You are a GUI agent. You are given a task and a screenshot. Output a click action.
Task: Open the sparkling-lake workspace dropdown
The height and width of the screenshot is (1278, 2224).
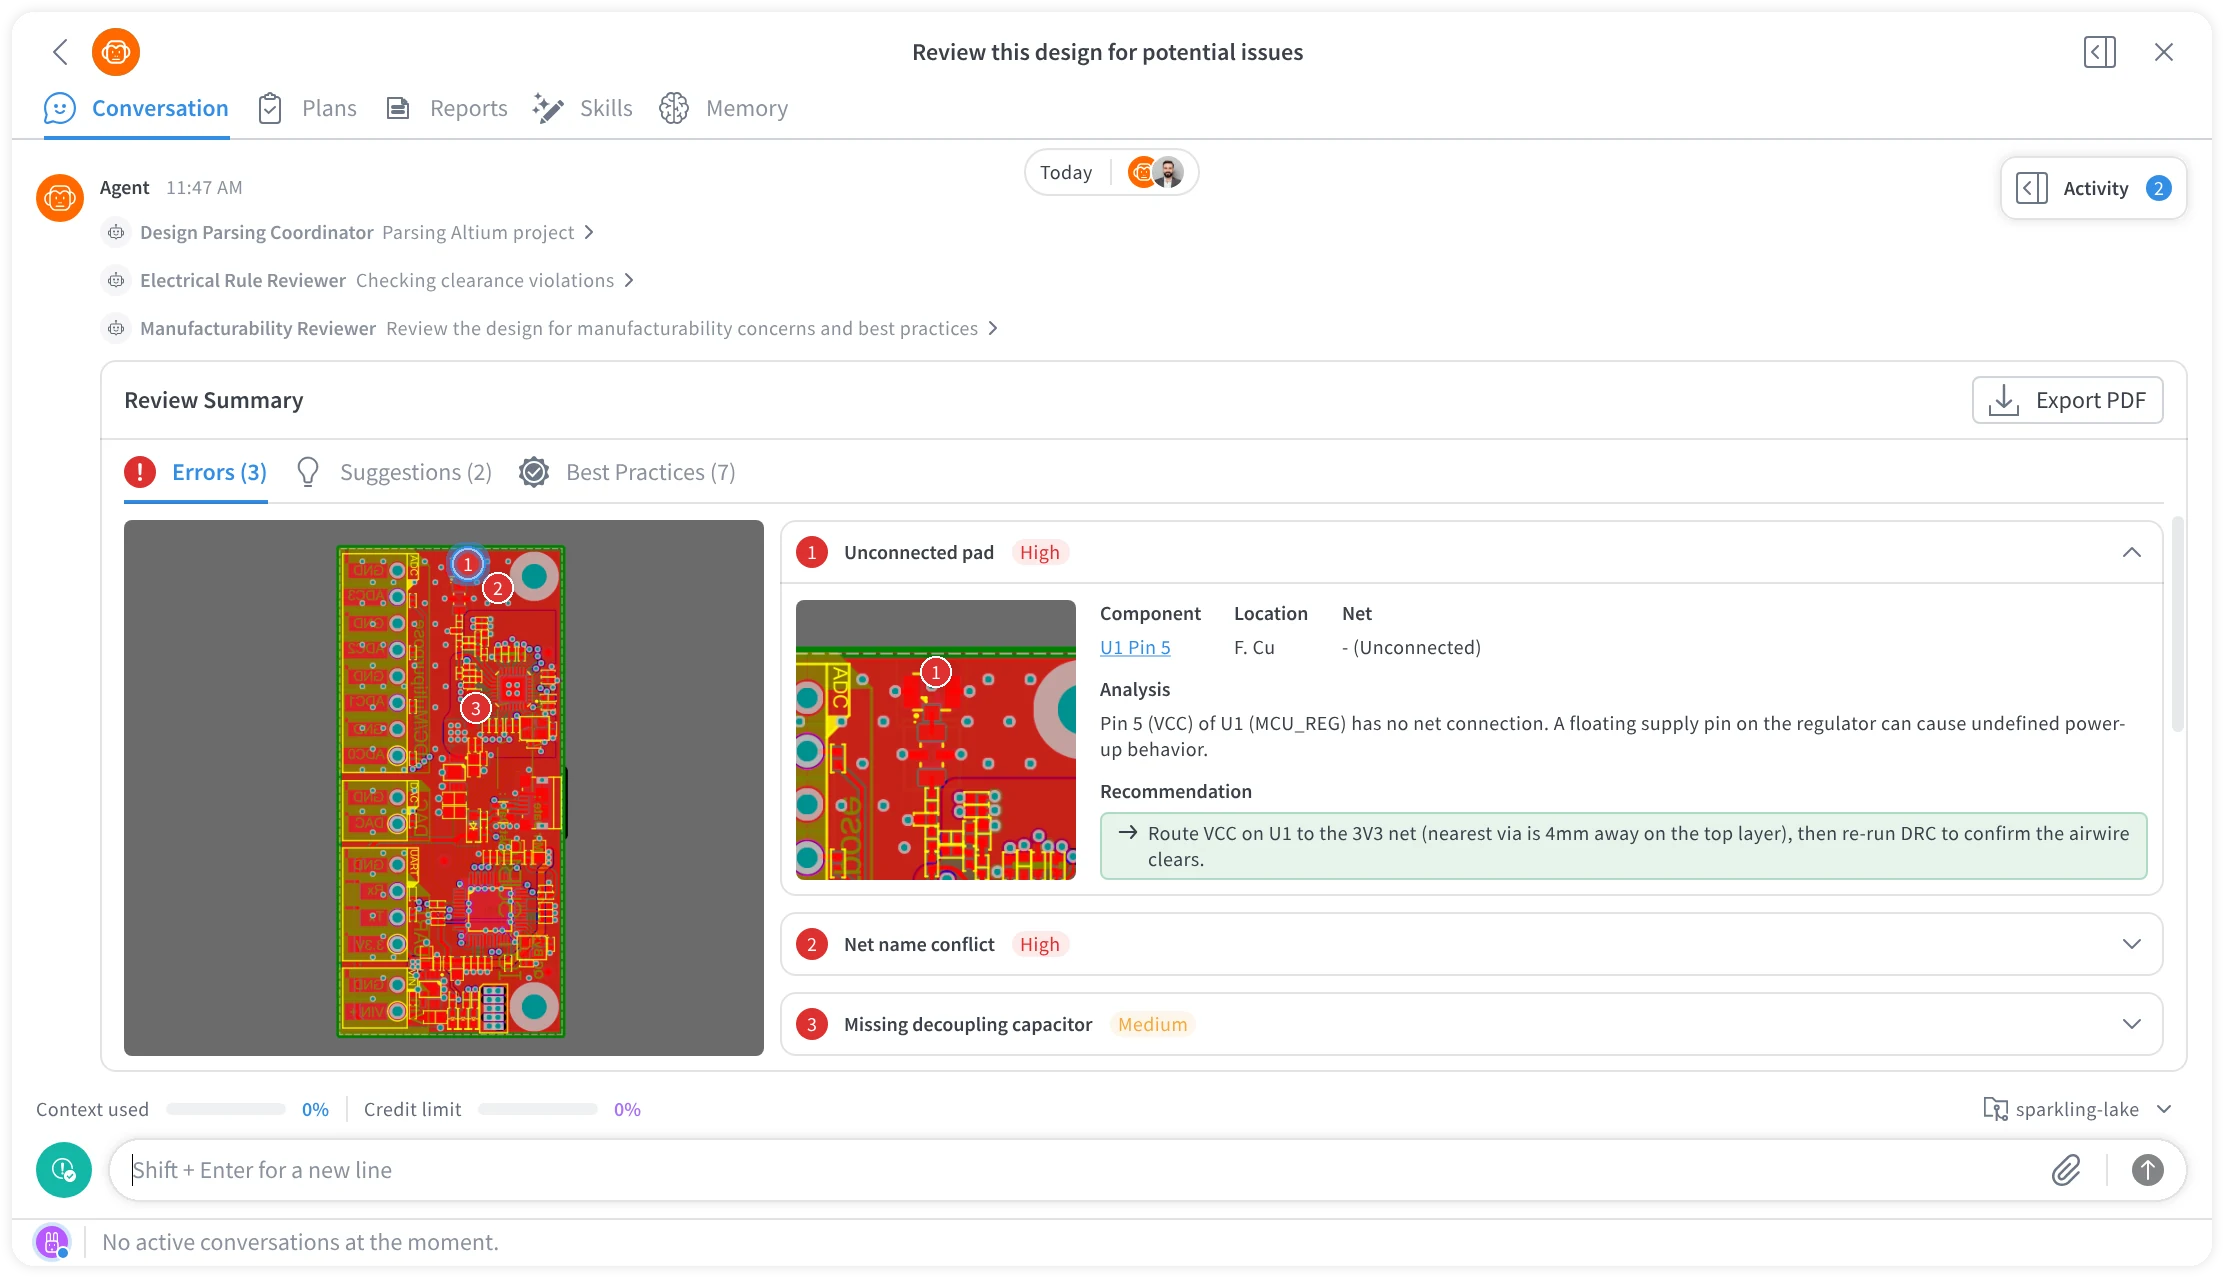coord(2078,1109)
